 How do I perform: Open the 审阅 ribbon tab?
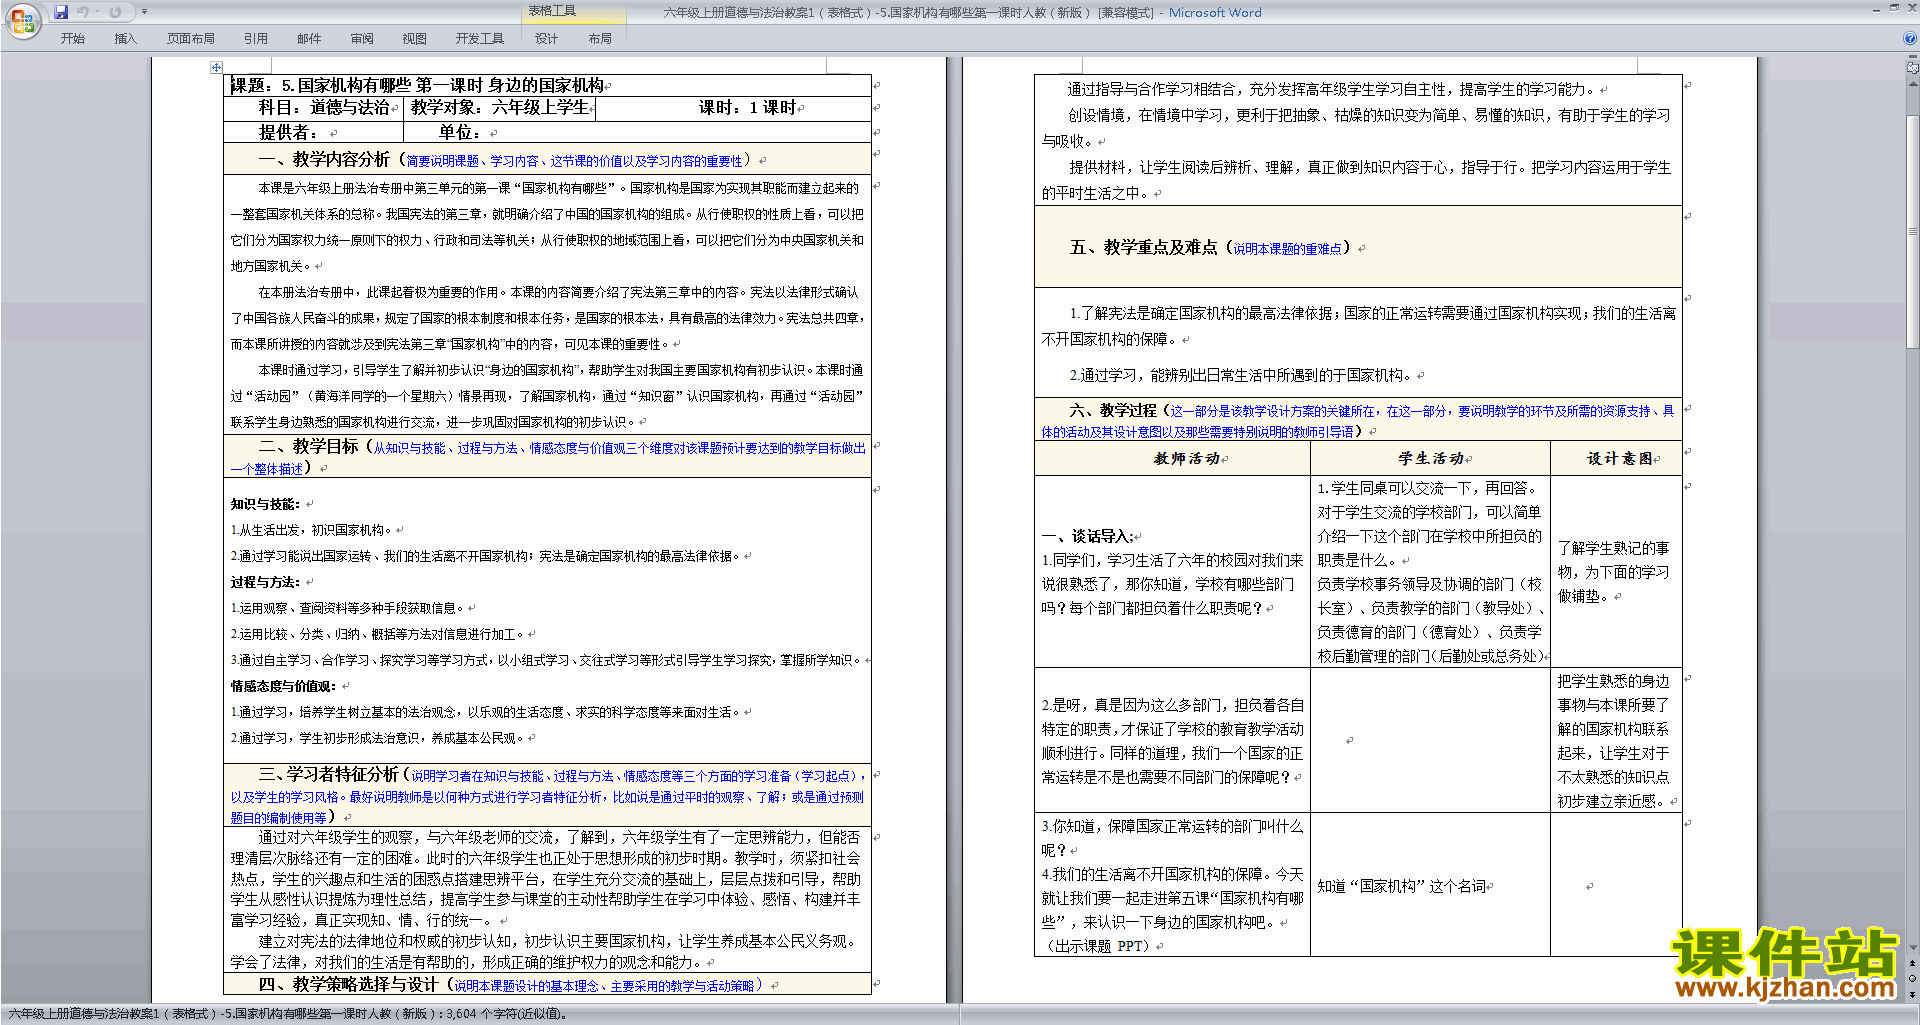point(362,39)
